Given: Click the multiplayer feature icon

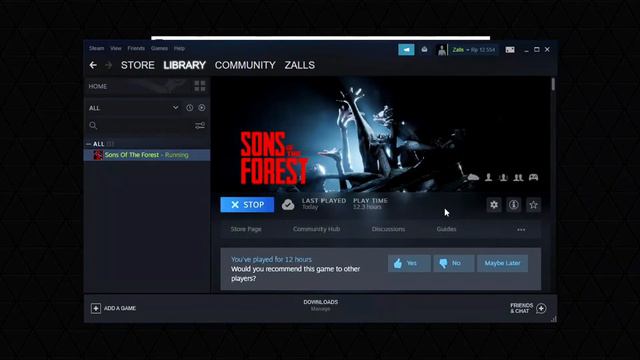Looking at the screenshot, I should [x=503, y=177].
